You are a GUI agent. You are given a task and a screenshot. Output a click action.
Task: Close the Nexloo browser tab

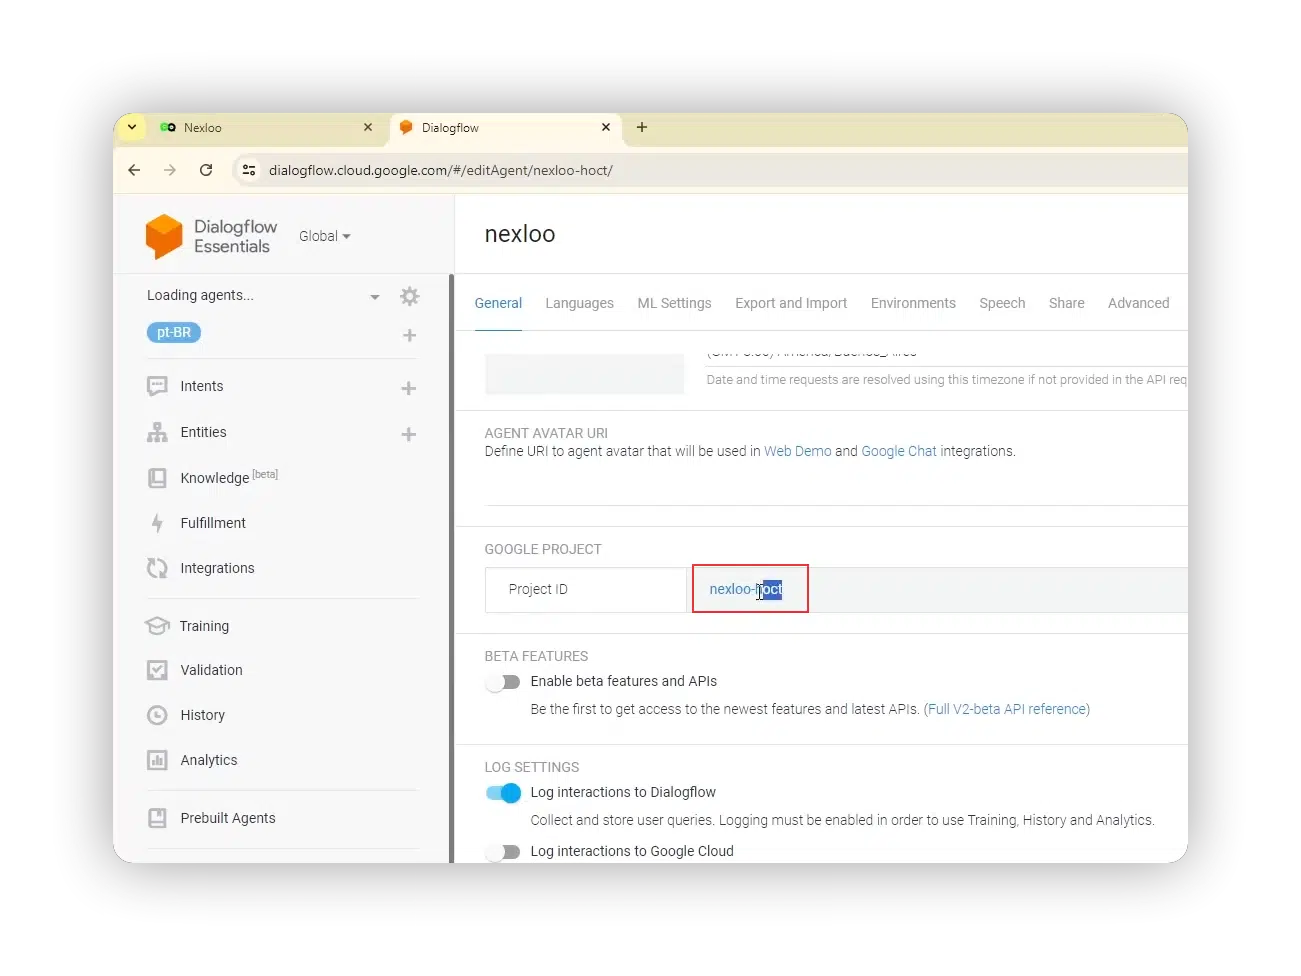[368, 127]
